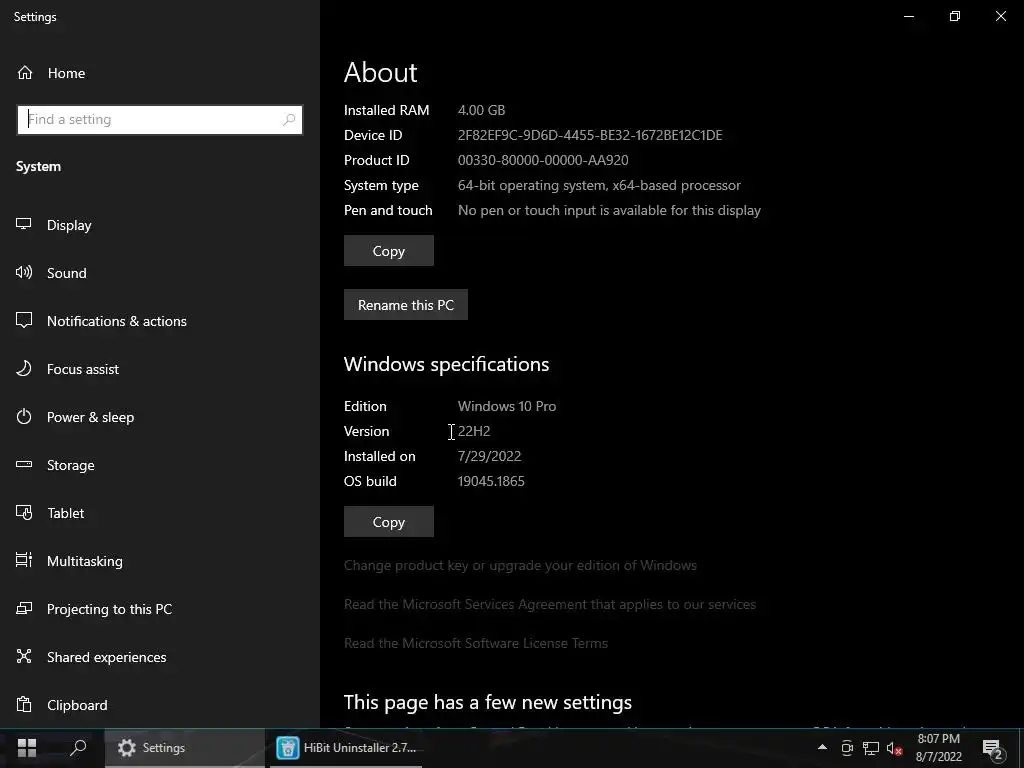Click the Device ID value text
This screenshot has width=1024, height=768.
[590, 135]
